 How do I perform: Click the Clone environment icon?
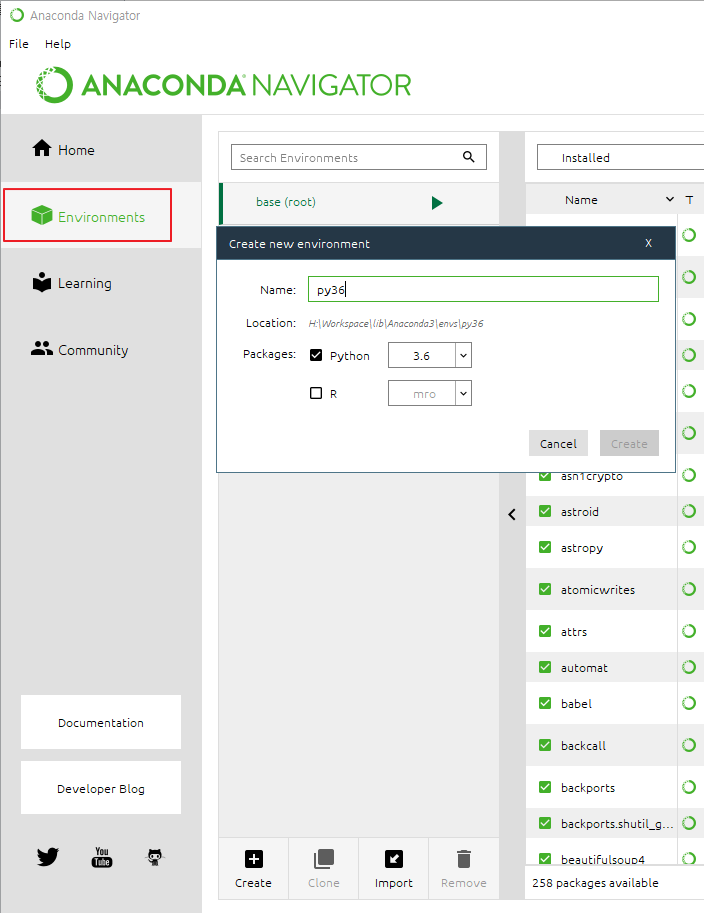324,859
